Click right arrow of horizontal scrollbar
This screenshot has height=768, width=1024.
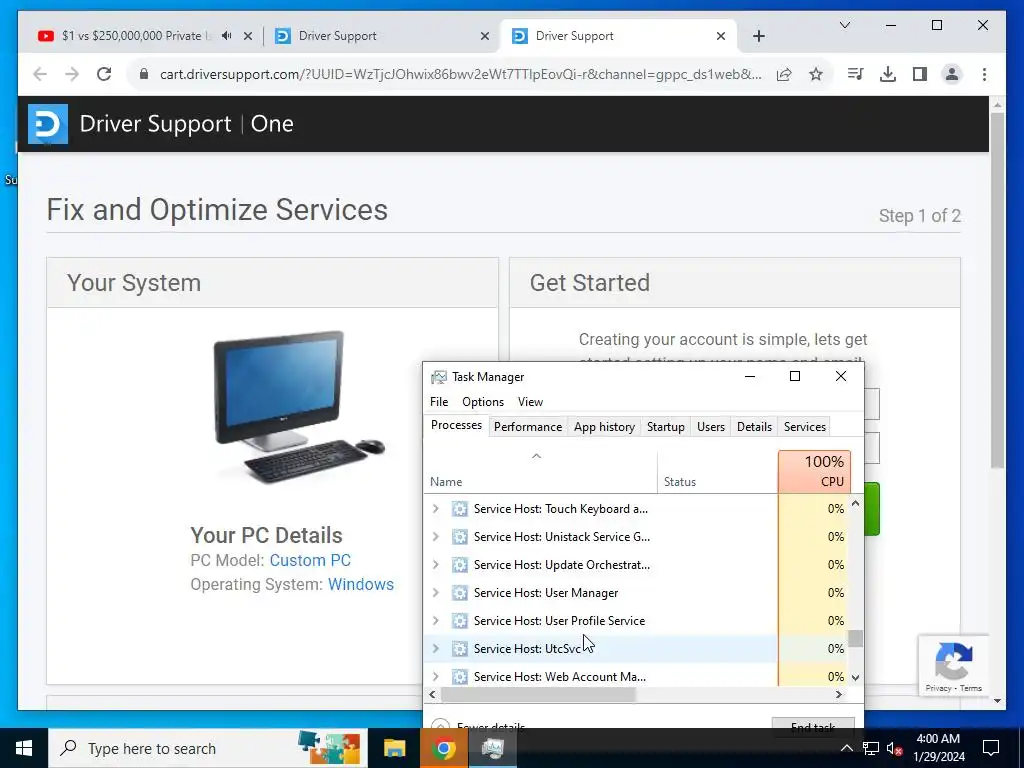[x=839, y=695]
